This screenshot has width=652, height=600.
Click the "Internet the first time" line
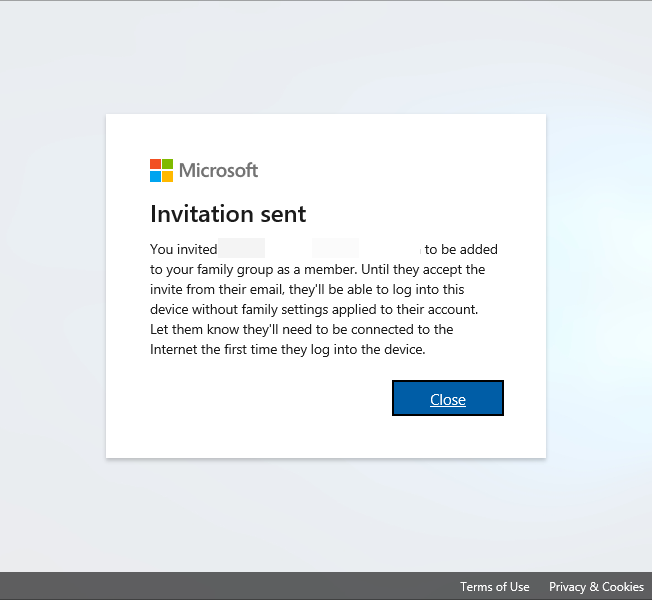point(288,349)
